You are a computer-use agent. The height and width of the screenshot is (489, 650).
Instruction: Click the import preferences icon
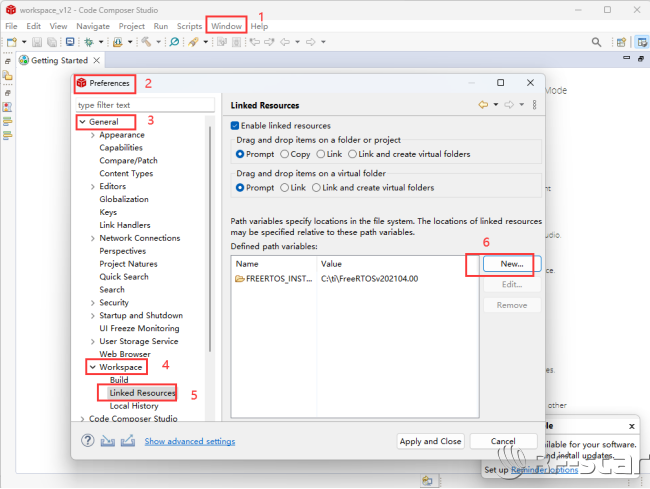point(108,441)
